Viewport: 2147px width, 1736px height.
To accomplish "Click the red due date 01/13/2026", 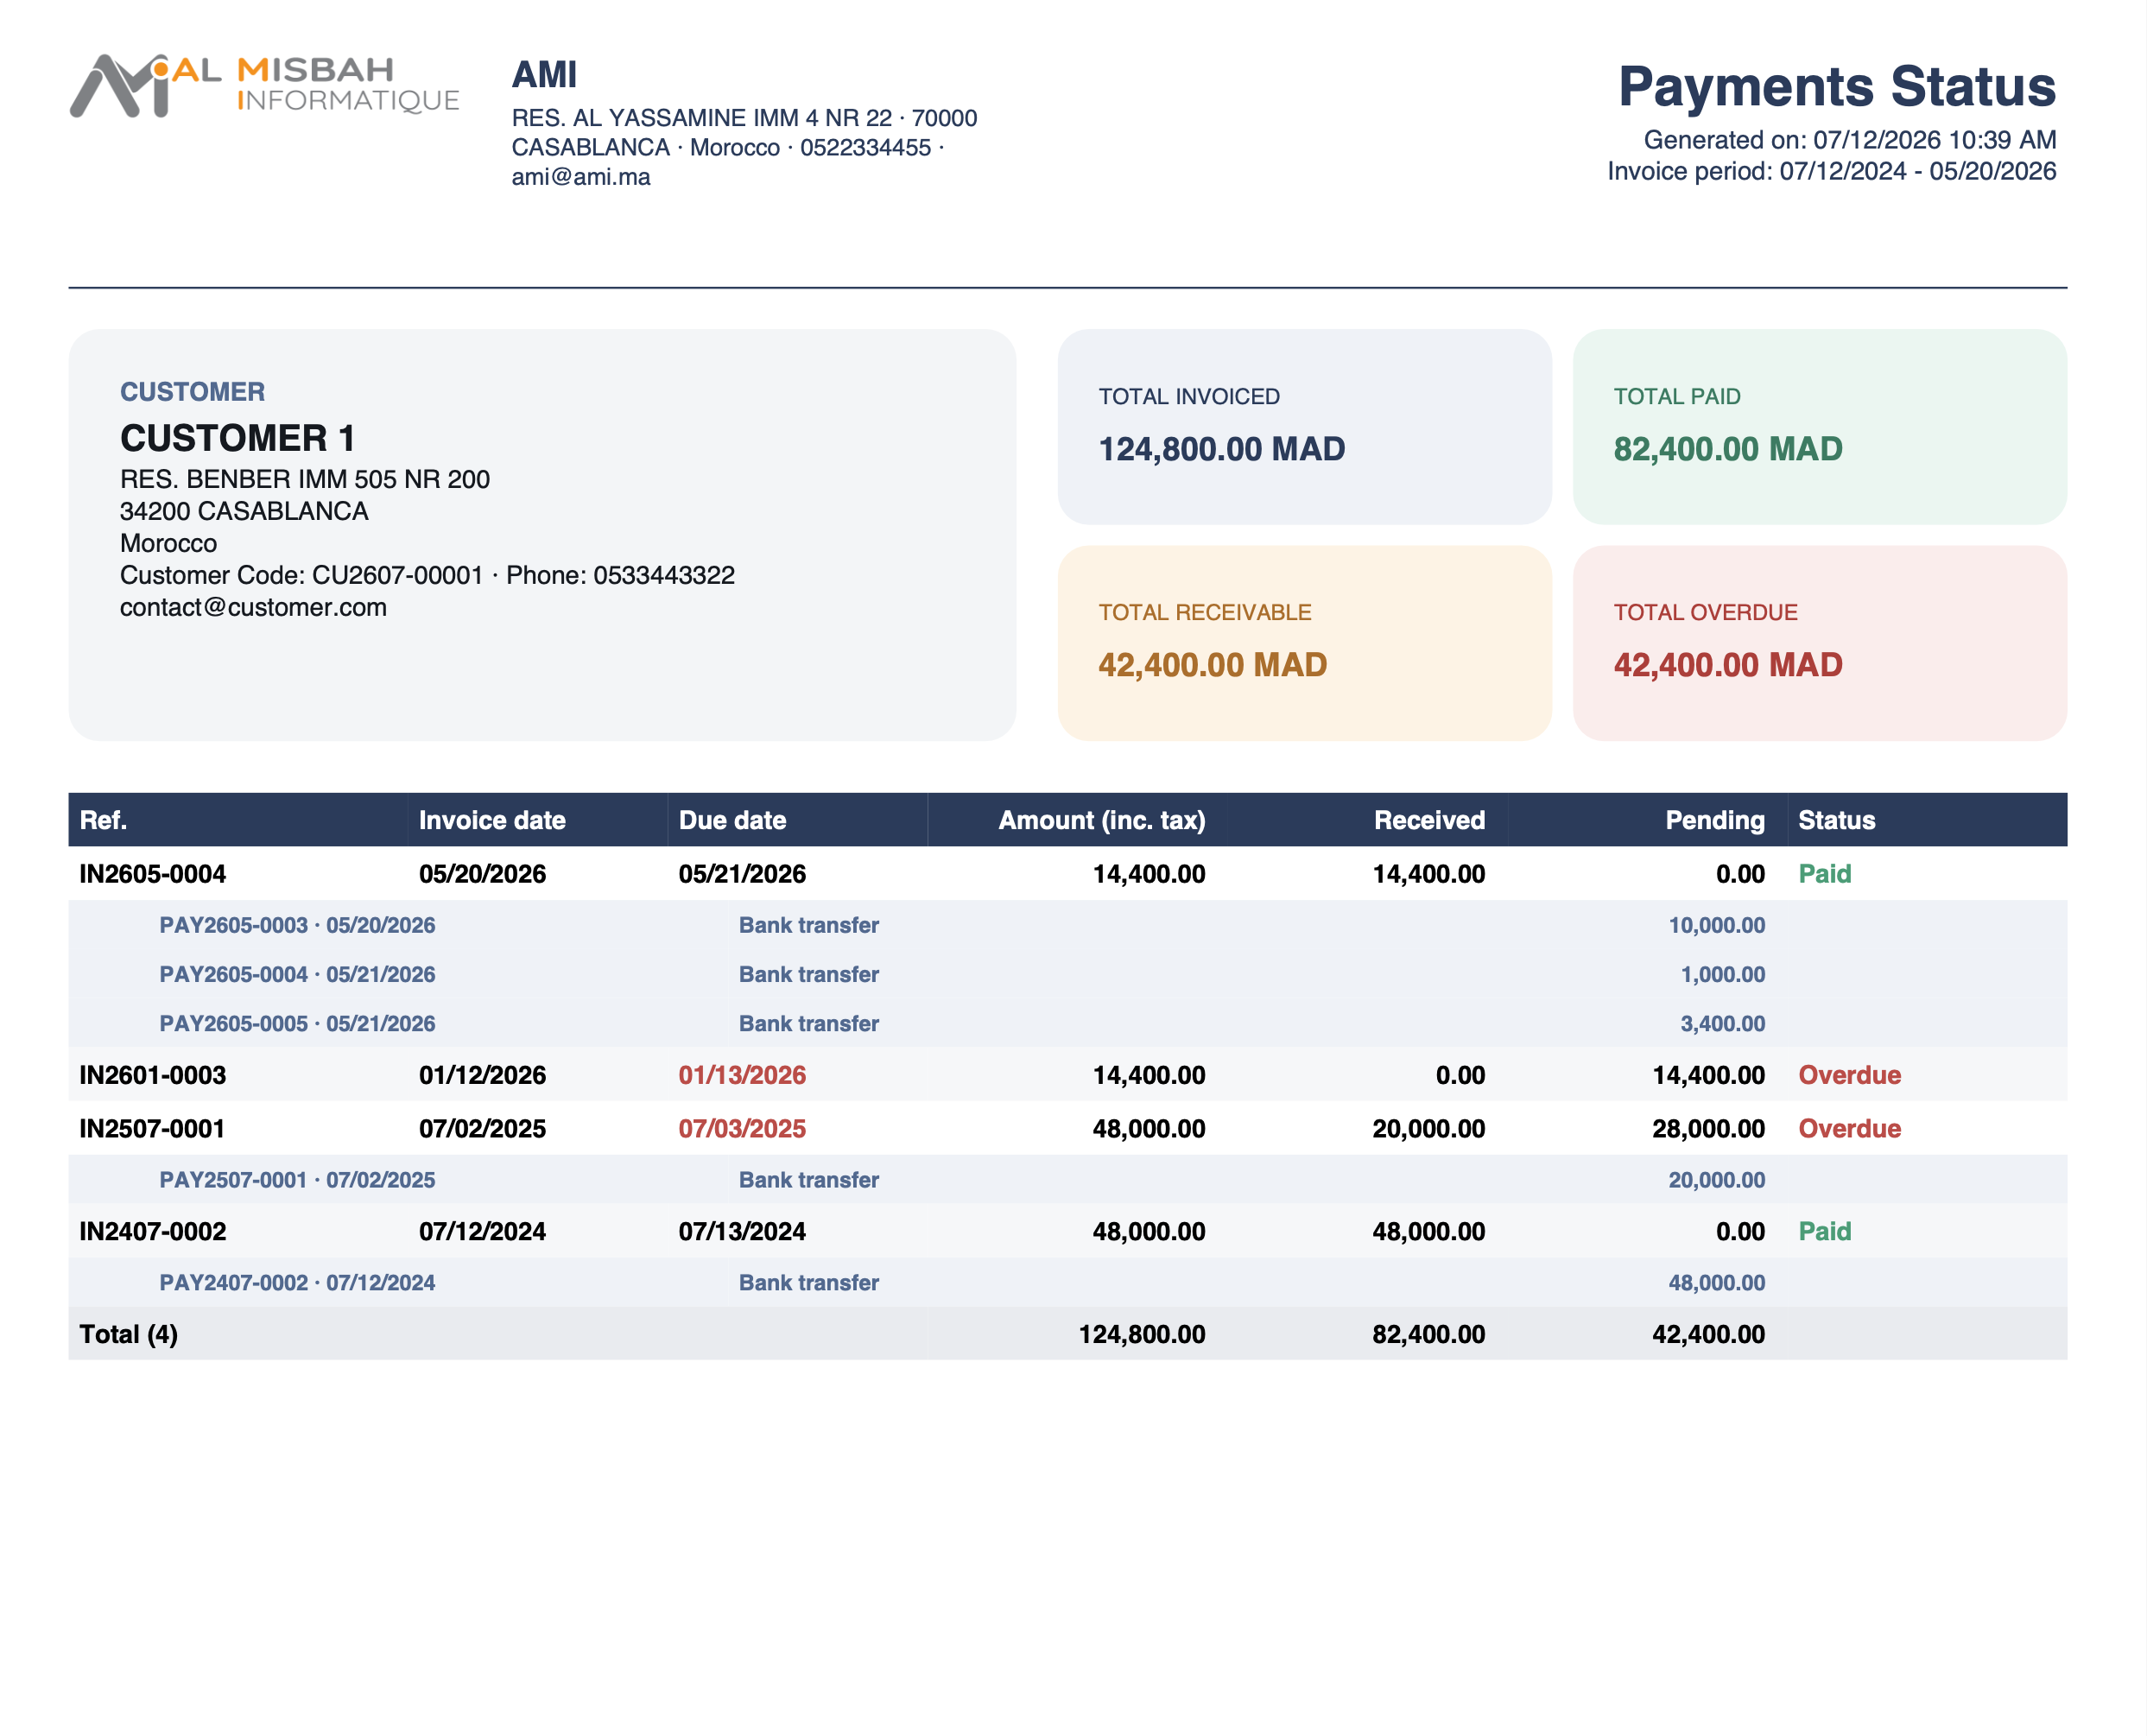I will (742, 1075).
